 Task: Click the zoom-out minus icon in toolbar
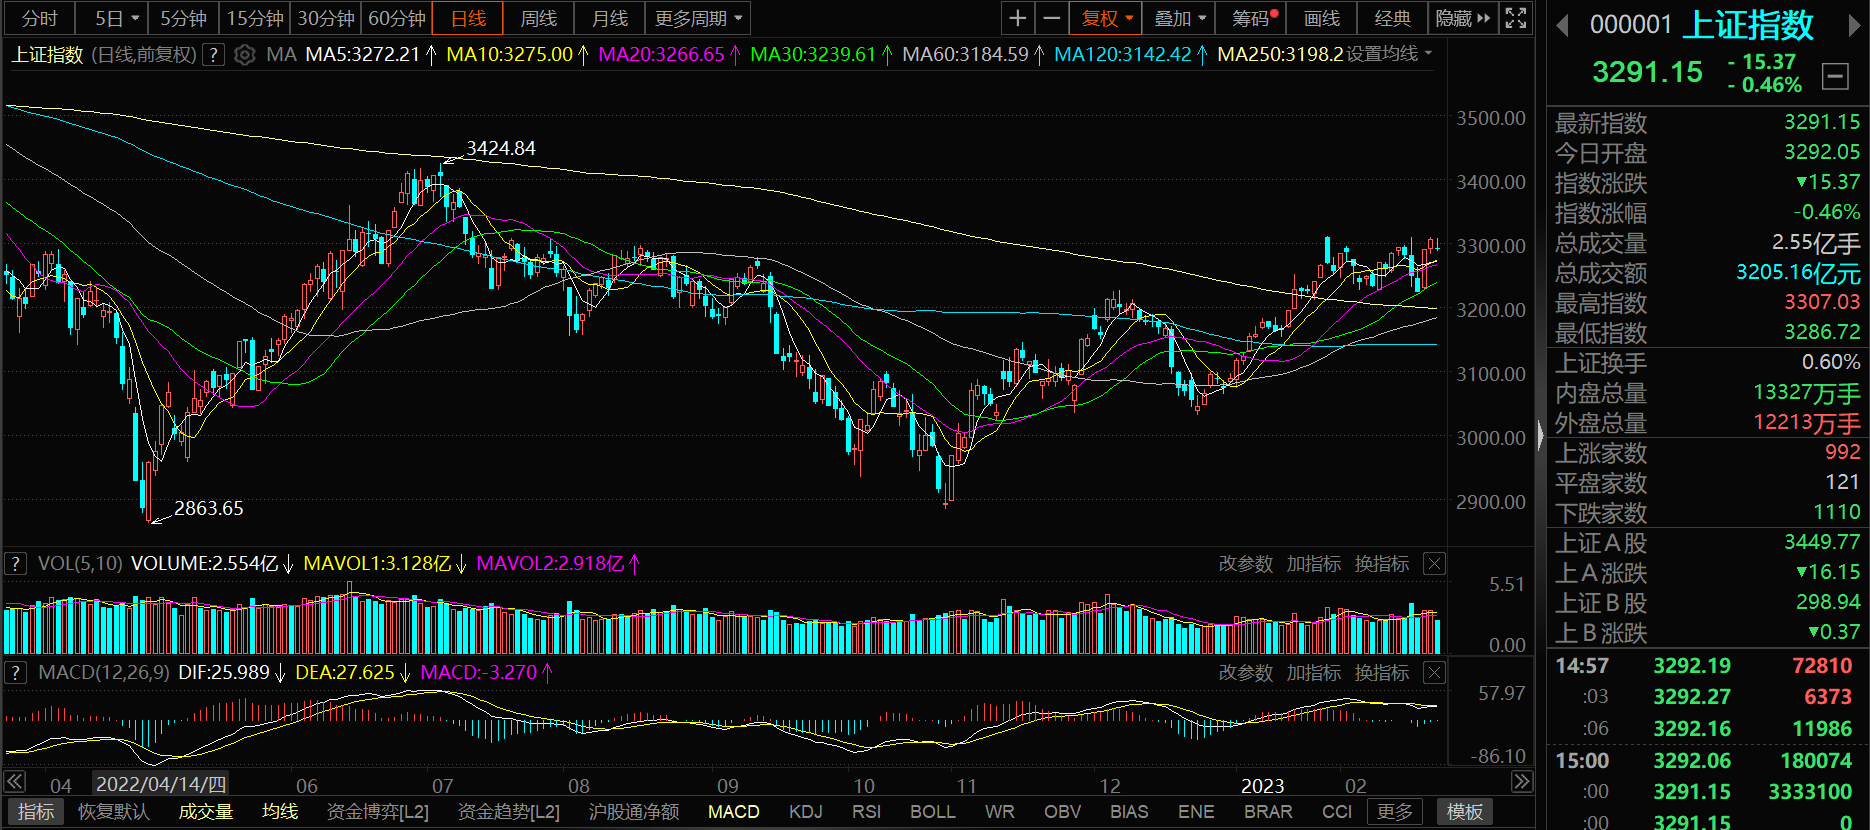[x=1051, y=18]
